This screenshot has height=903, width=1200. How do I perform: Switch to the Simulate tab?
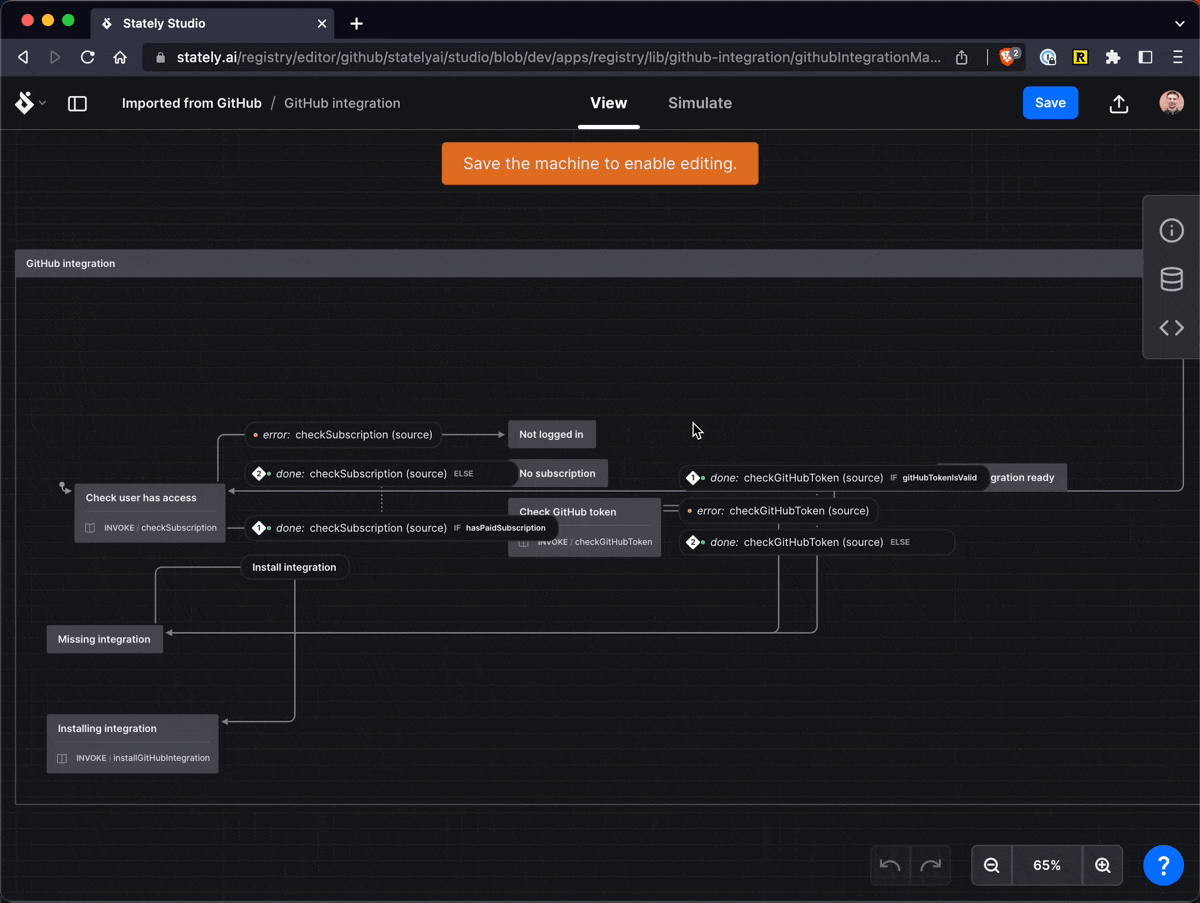[699, 103]
